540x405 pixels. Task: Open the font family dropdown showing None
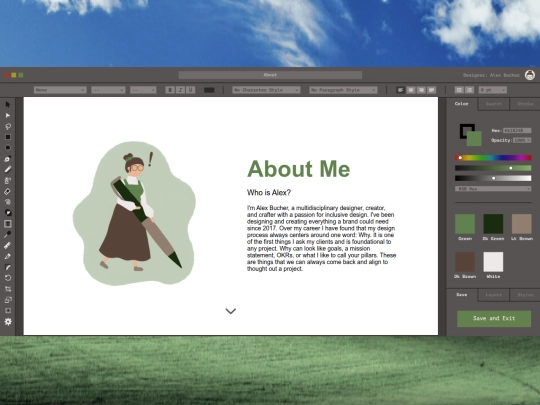point(60,90)
